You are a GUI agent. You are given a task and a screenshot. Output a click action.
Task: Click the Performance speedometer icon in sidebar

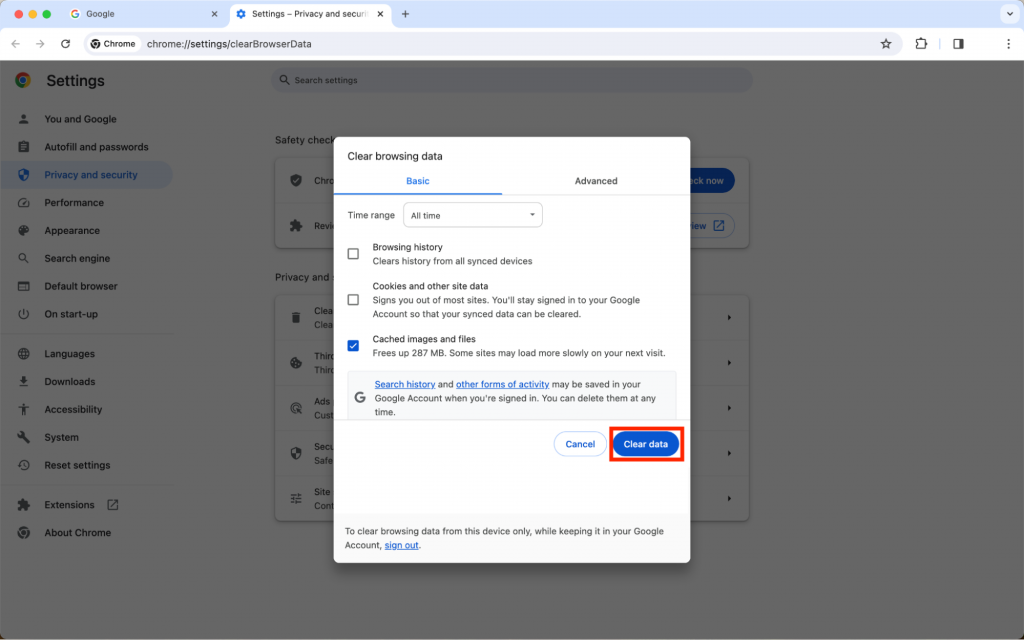pos(22,202)
